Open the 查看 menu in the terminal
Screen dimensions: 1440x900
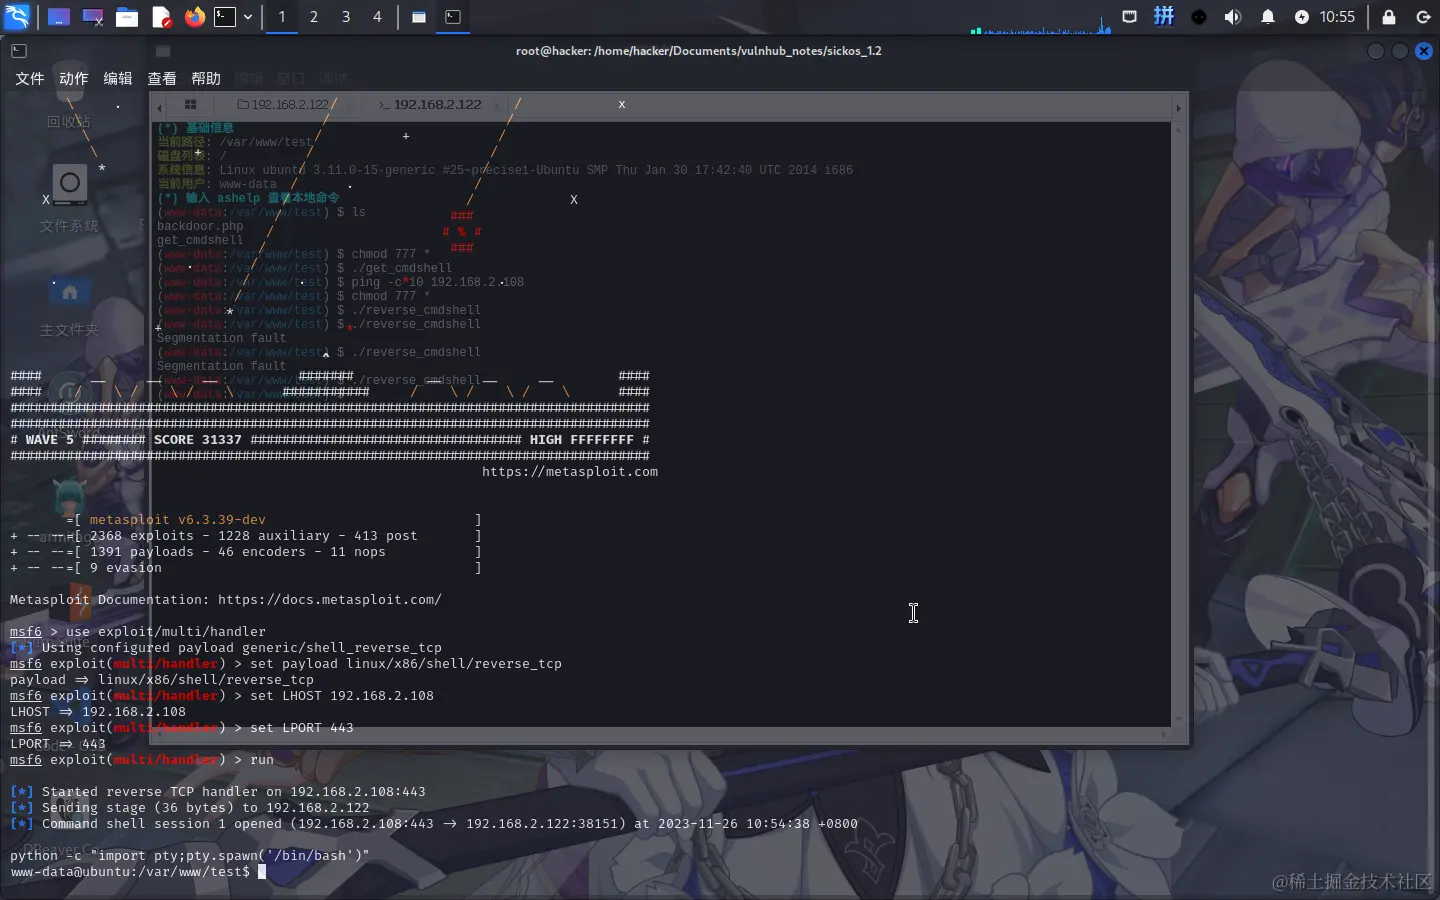162,78
